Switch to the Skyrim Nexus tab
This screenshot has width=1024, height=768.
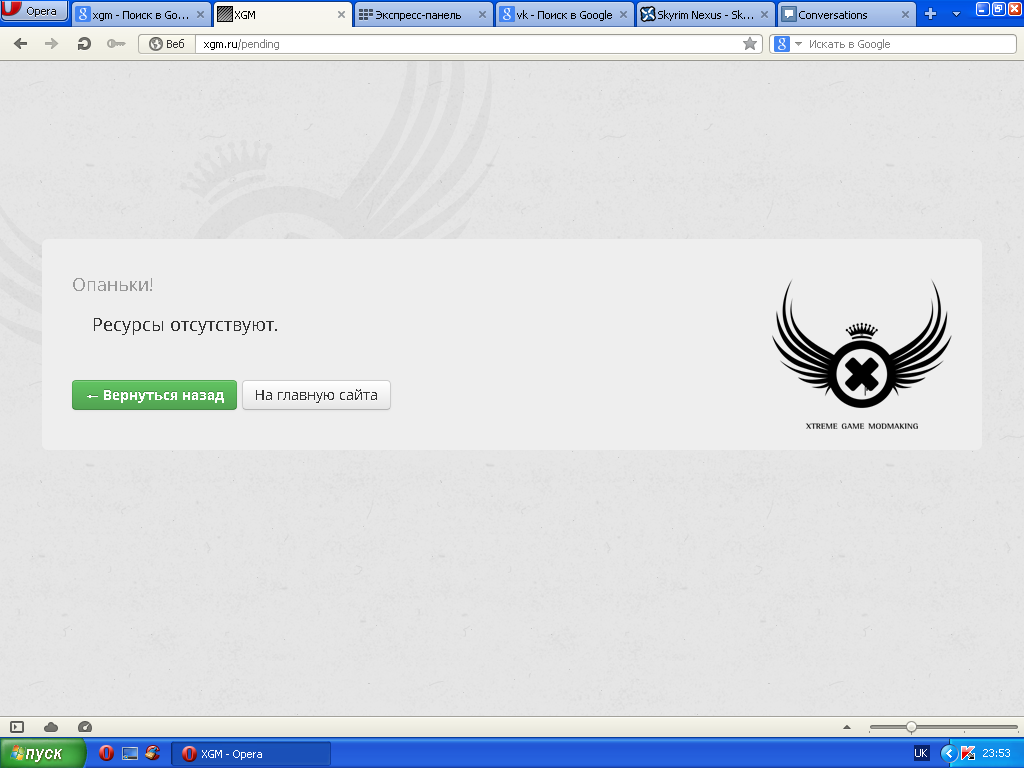(705, 14)
